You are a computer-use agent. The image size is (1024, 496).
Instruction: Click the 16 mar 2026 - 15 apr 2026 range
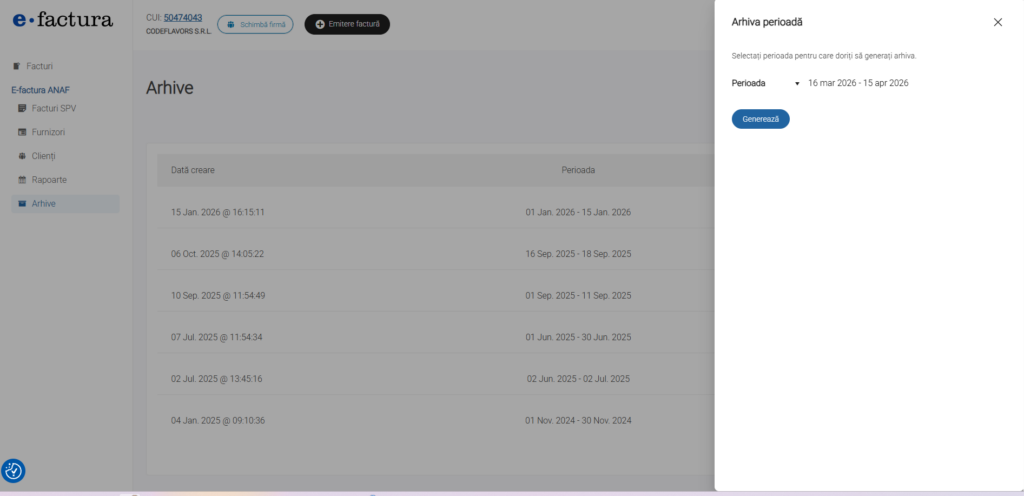pos(857,83)
